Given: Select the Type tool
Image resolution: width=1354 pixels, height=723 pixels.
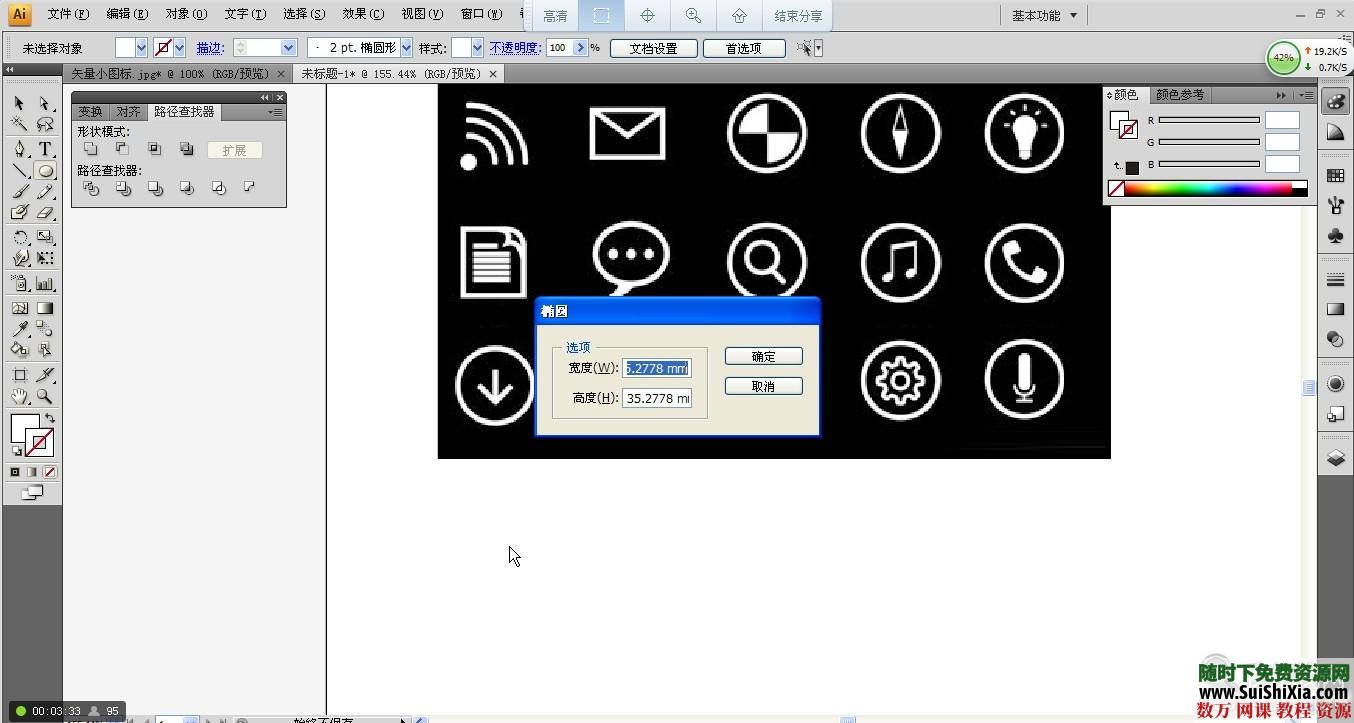Looking at the screenshot, I should tap(45, 149).
